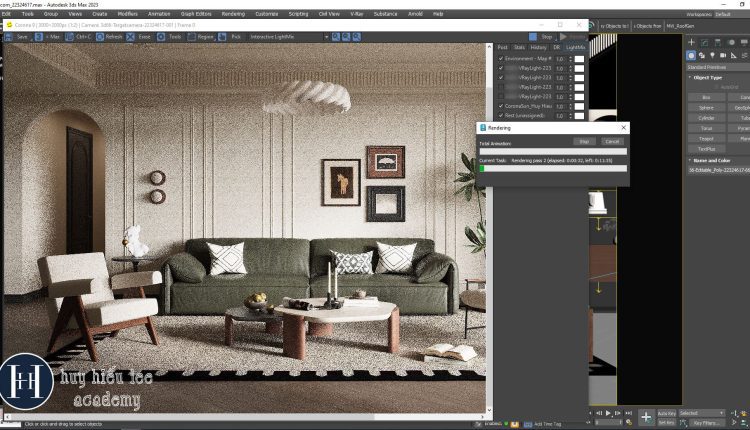Viewport: 750px width, 430px height.
Task: Play the animation
Action: 608,413
